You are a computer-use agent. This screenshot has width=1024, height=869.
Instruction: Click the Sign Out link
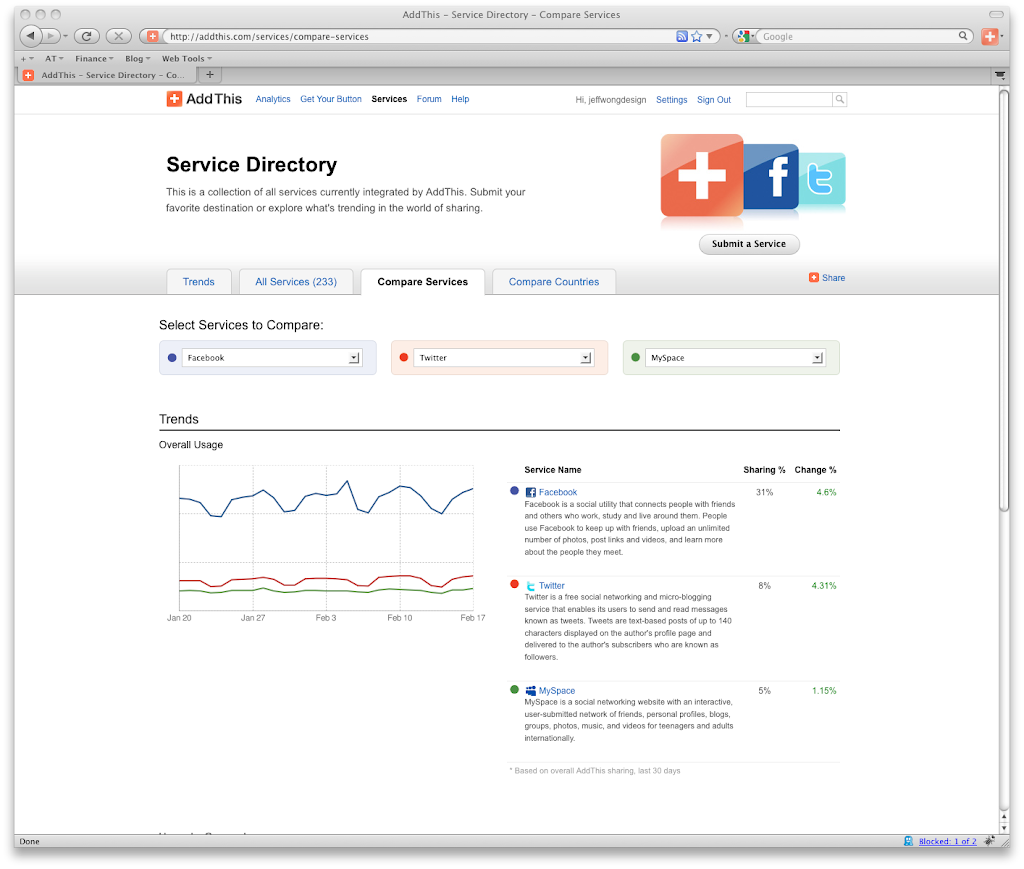pos(714,100)
